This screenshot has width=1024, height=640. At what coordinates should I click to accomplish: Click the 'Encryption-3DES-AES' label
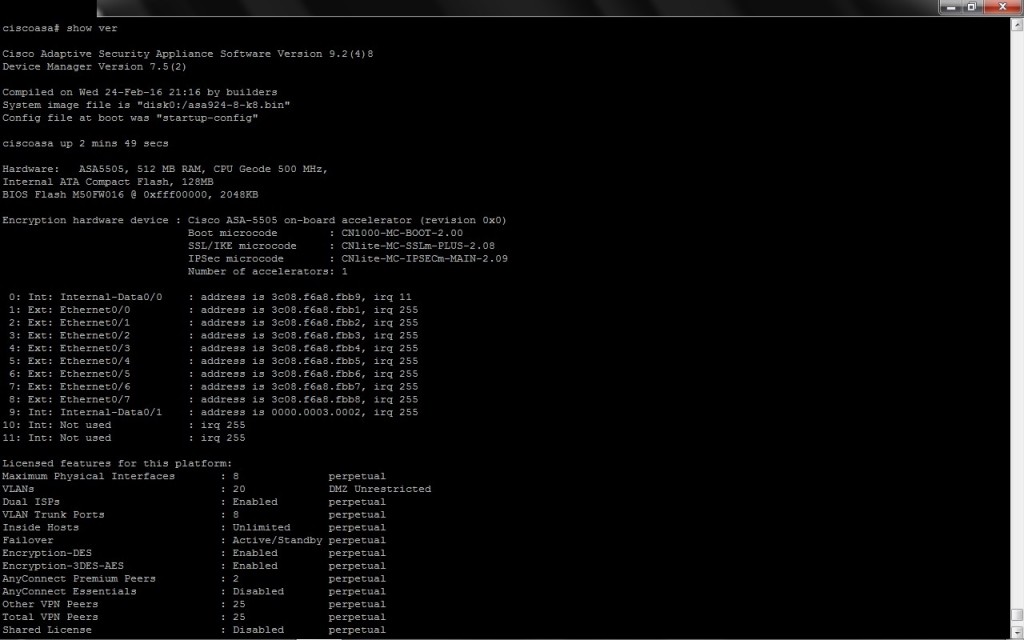tap(63, 566)
